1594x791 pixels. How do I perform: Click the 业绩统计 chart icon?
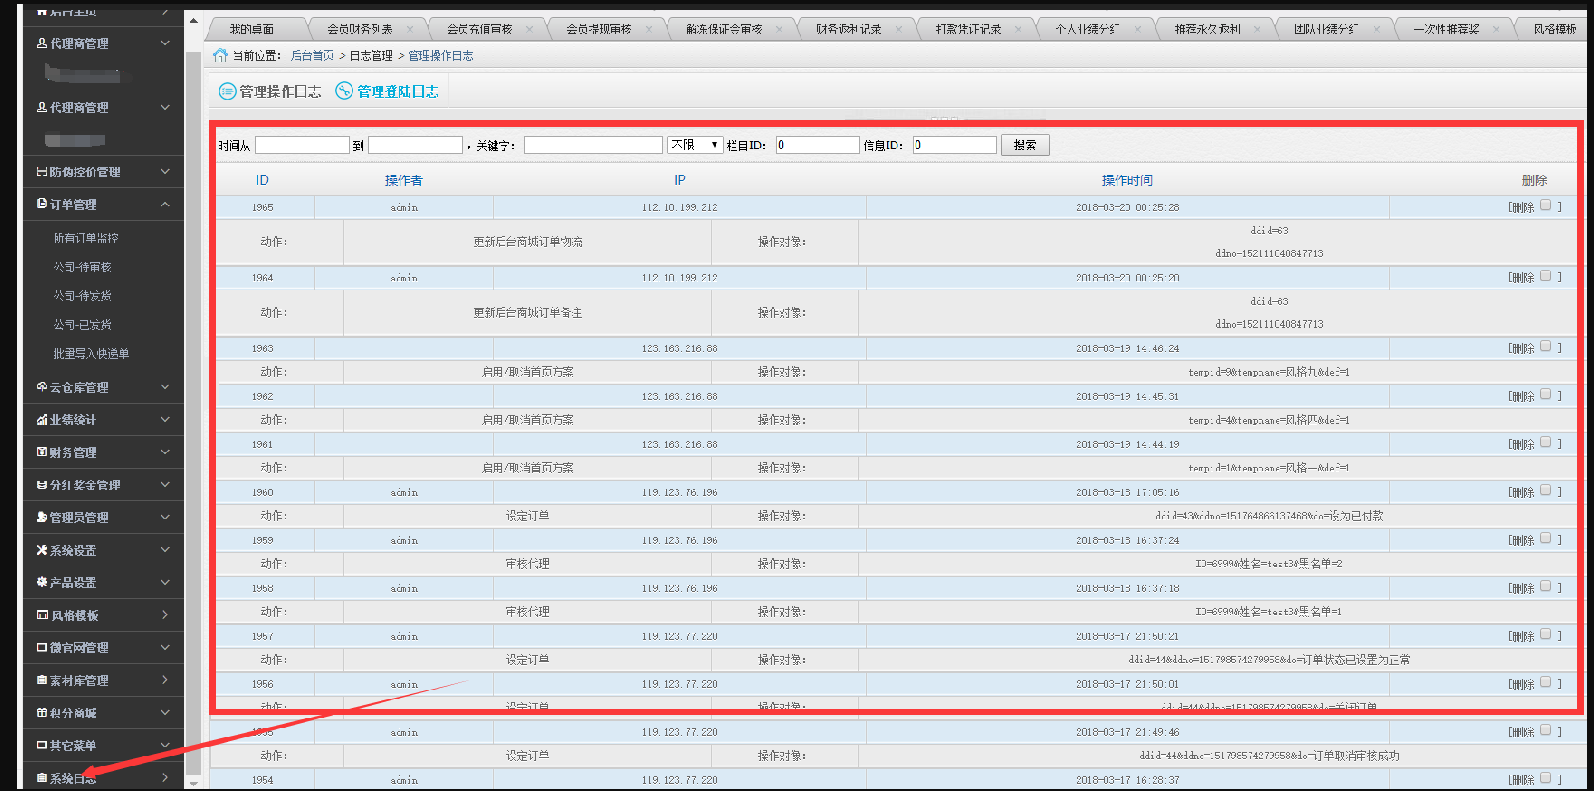point(42,420)
